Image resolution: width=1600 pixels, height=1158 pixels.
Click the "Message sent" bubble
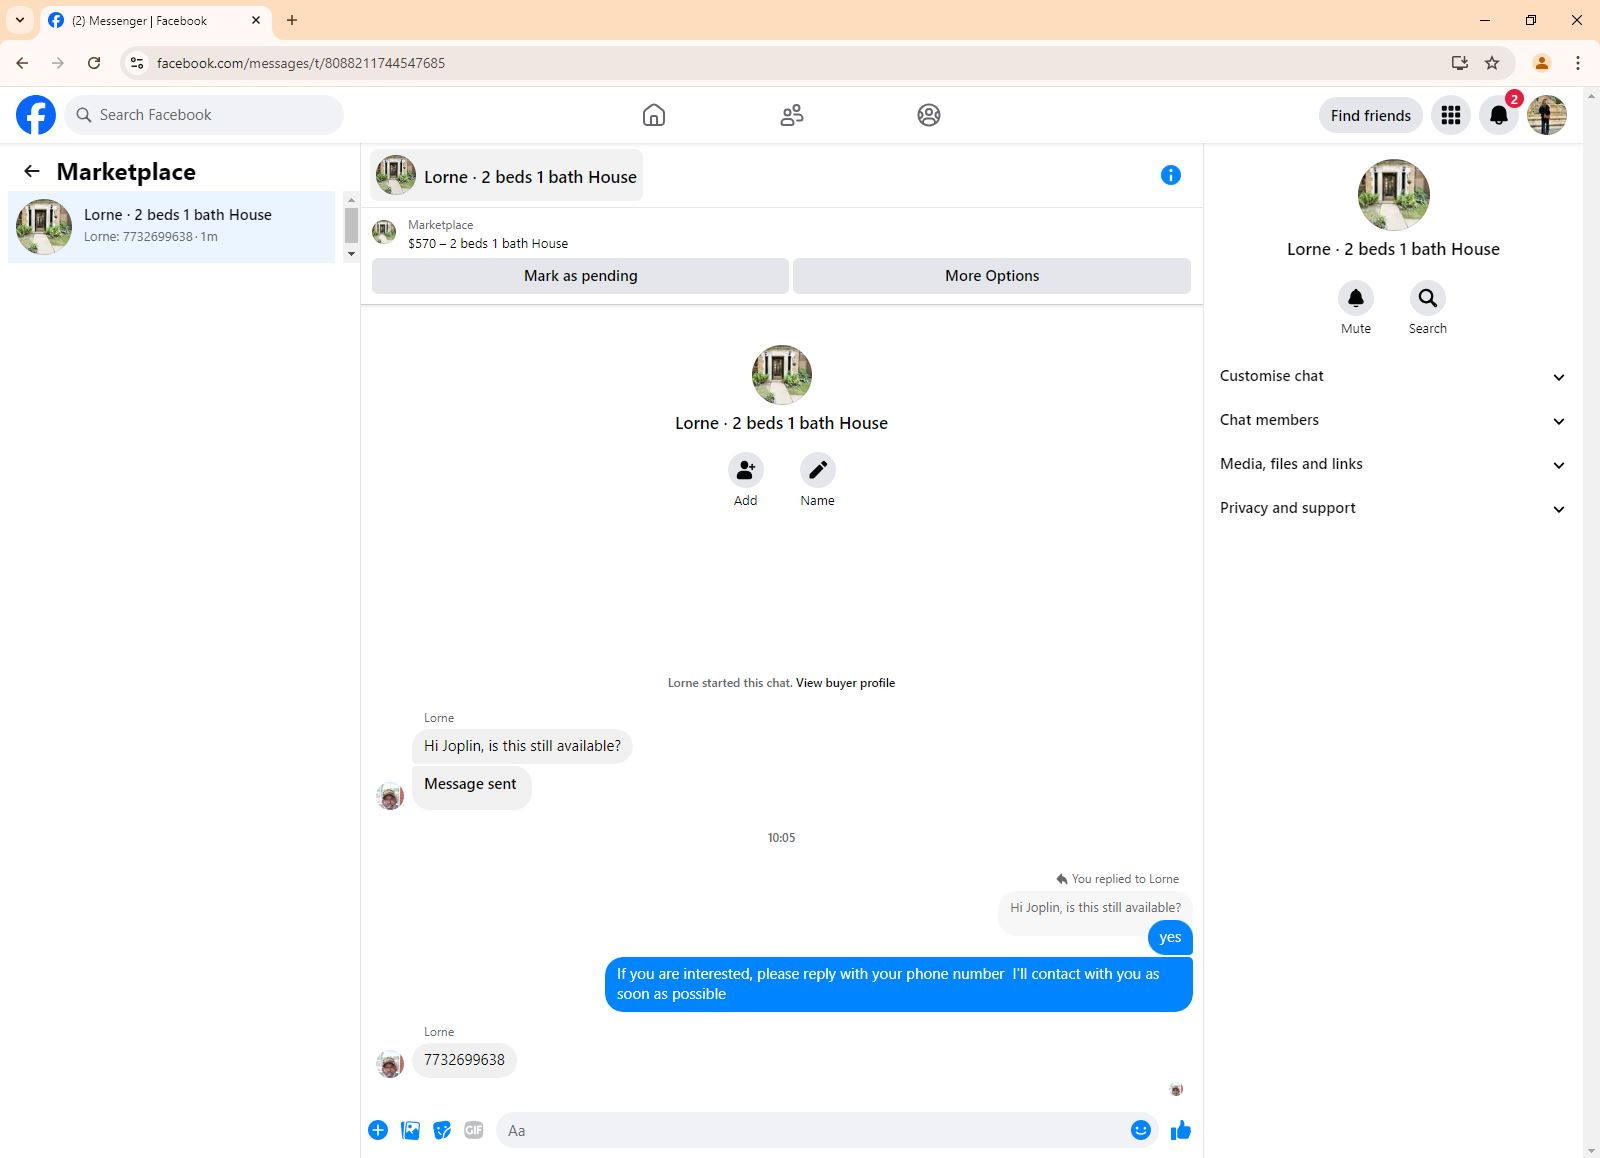(x=471, y=787)
